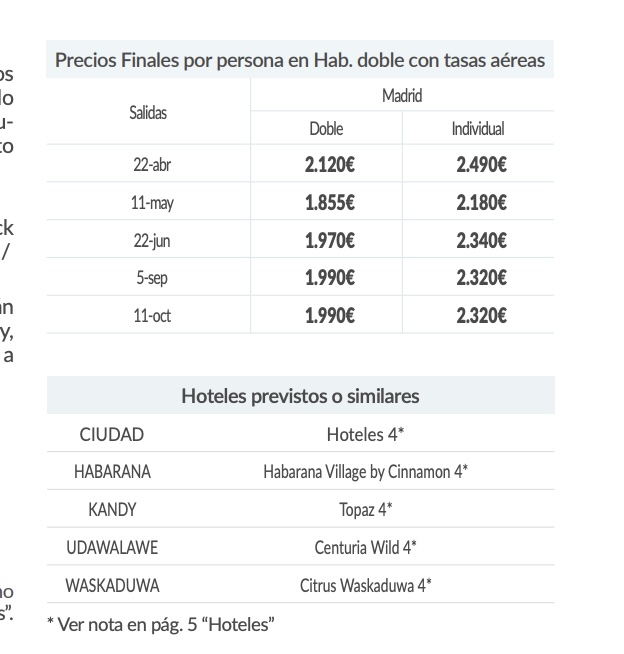Click the Topaz 4* hotel entry
This screenshot has width=624, height=654.
[x=365, y=509]
